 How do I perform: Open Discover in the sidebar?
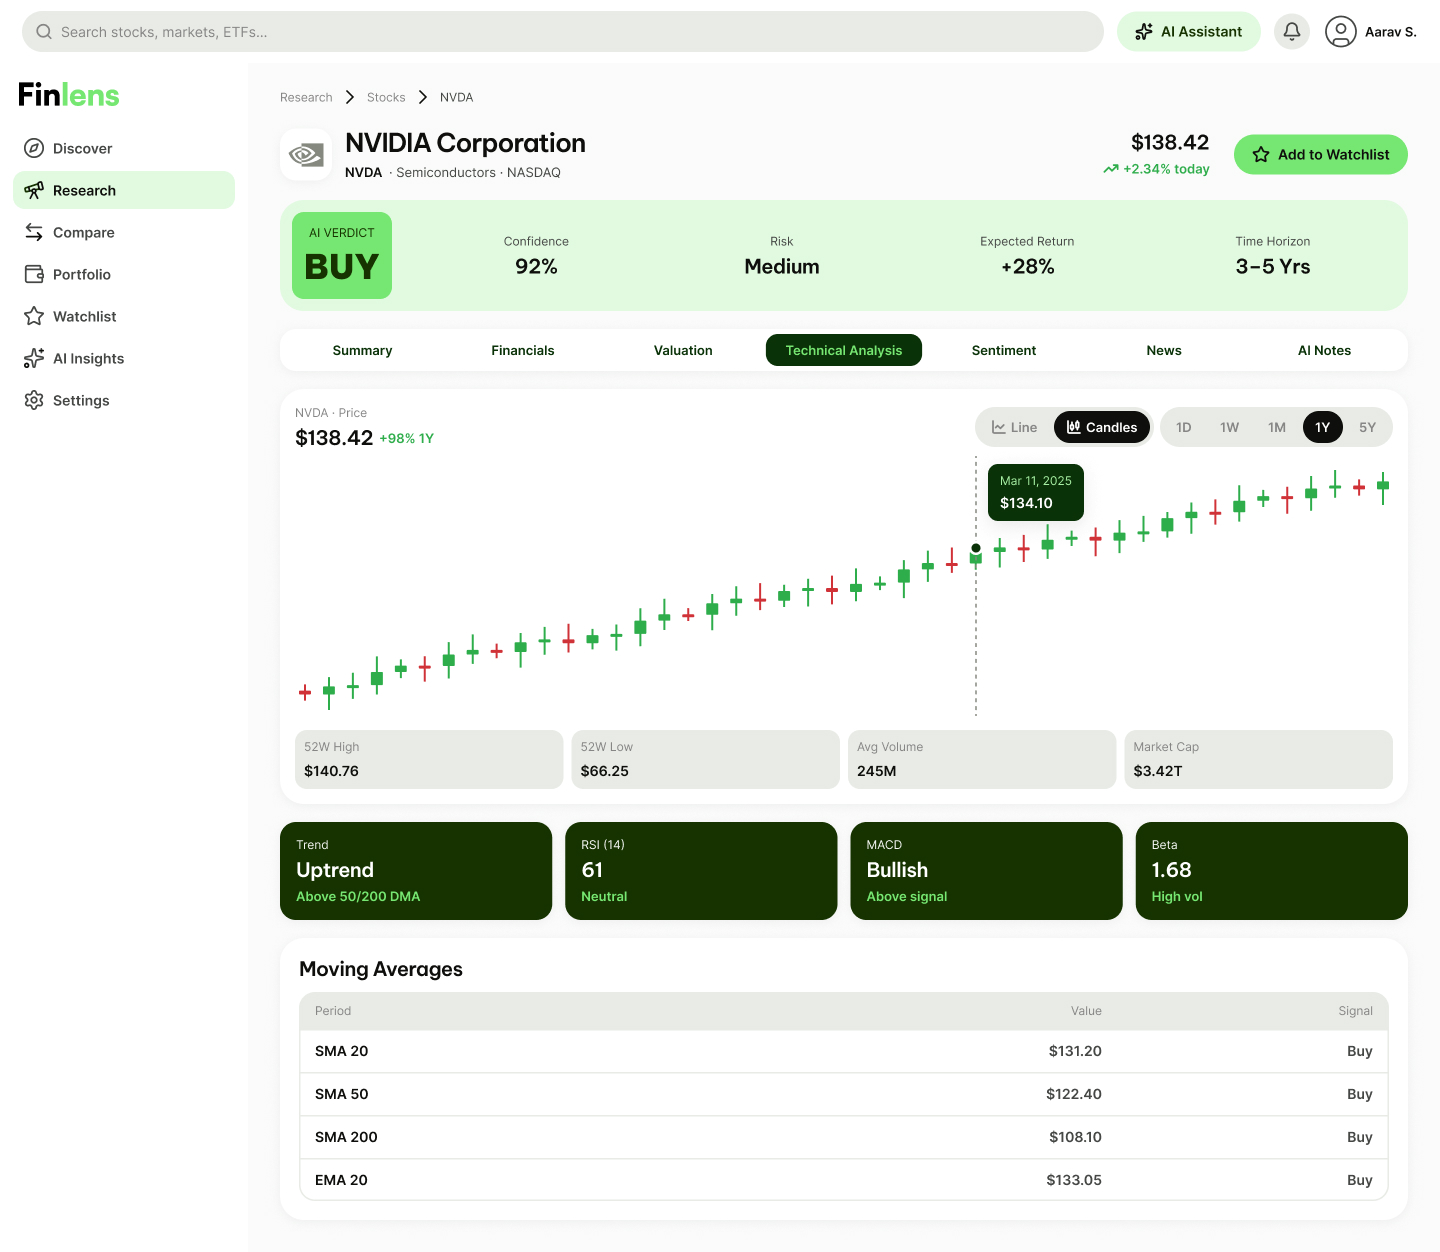tap(124, 148)
